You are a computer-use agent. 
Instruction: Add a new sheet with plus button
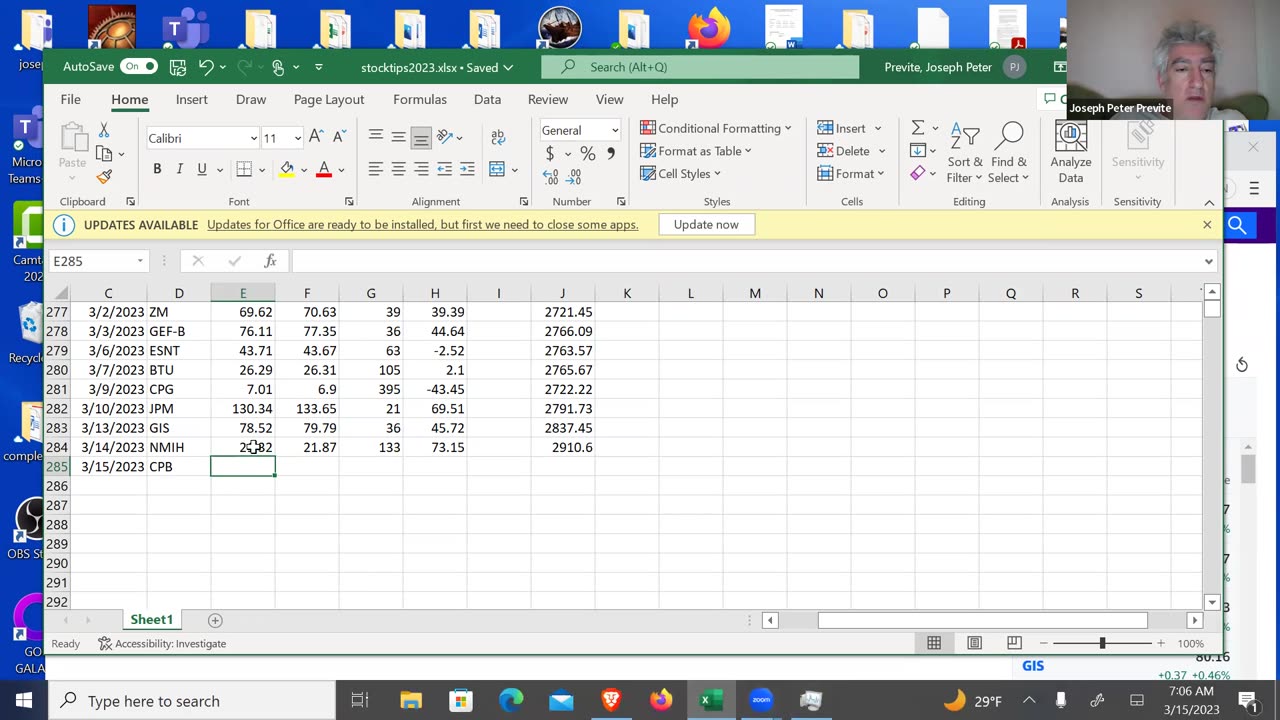click(x=215, y=620)
